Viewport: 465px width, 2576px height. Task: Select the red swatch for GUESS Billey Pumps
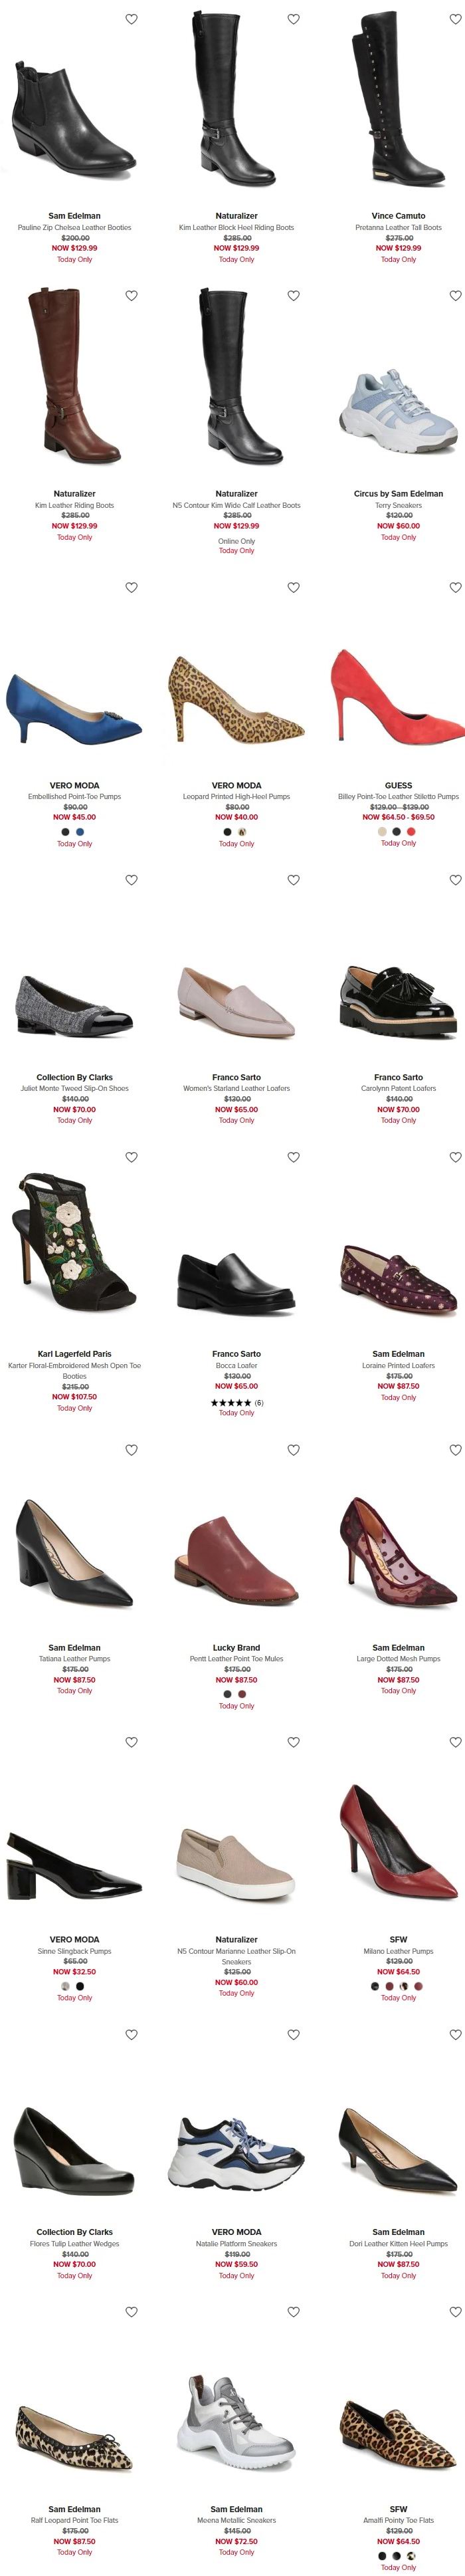click(411, 832)
